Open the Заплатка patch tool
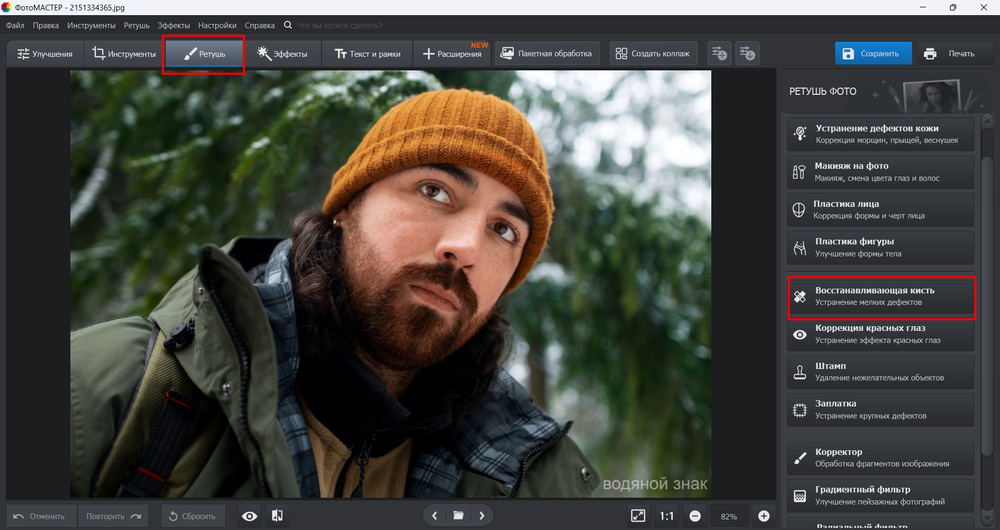 click(x=881, y=409)
